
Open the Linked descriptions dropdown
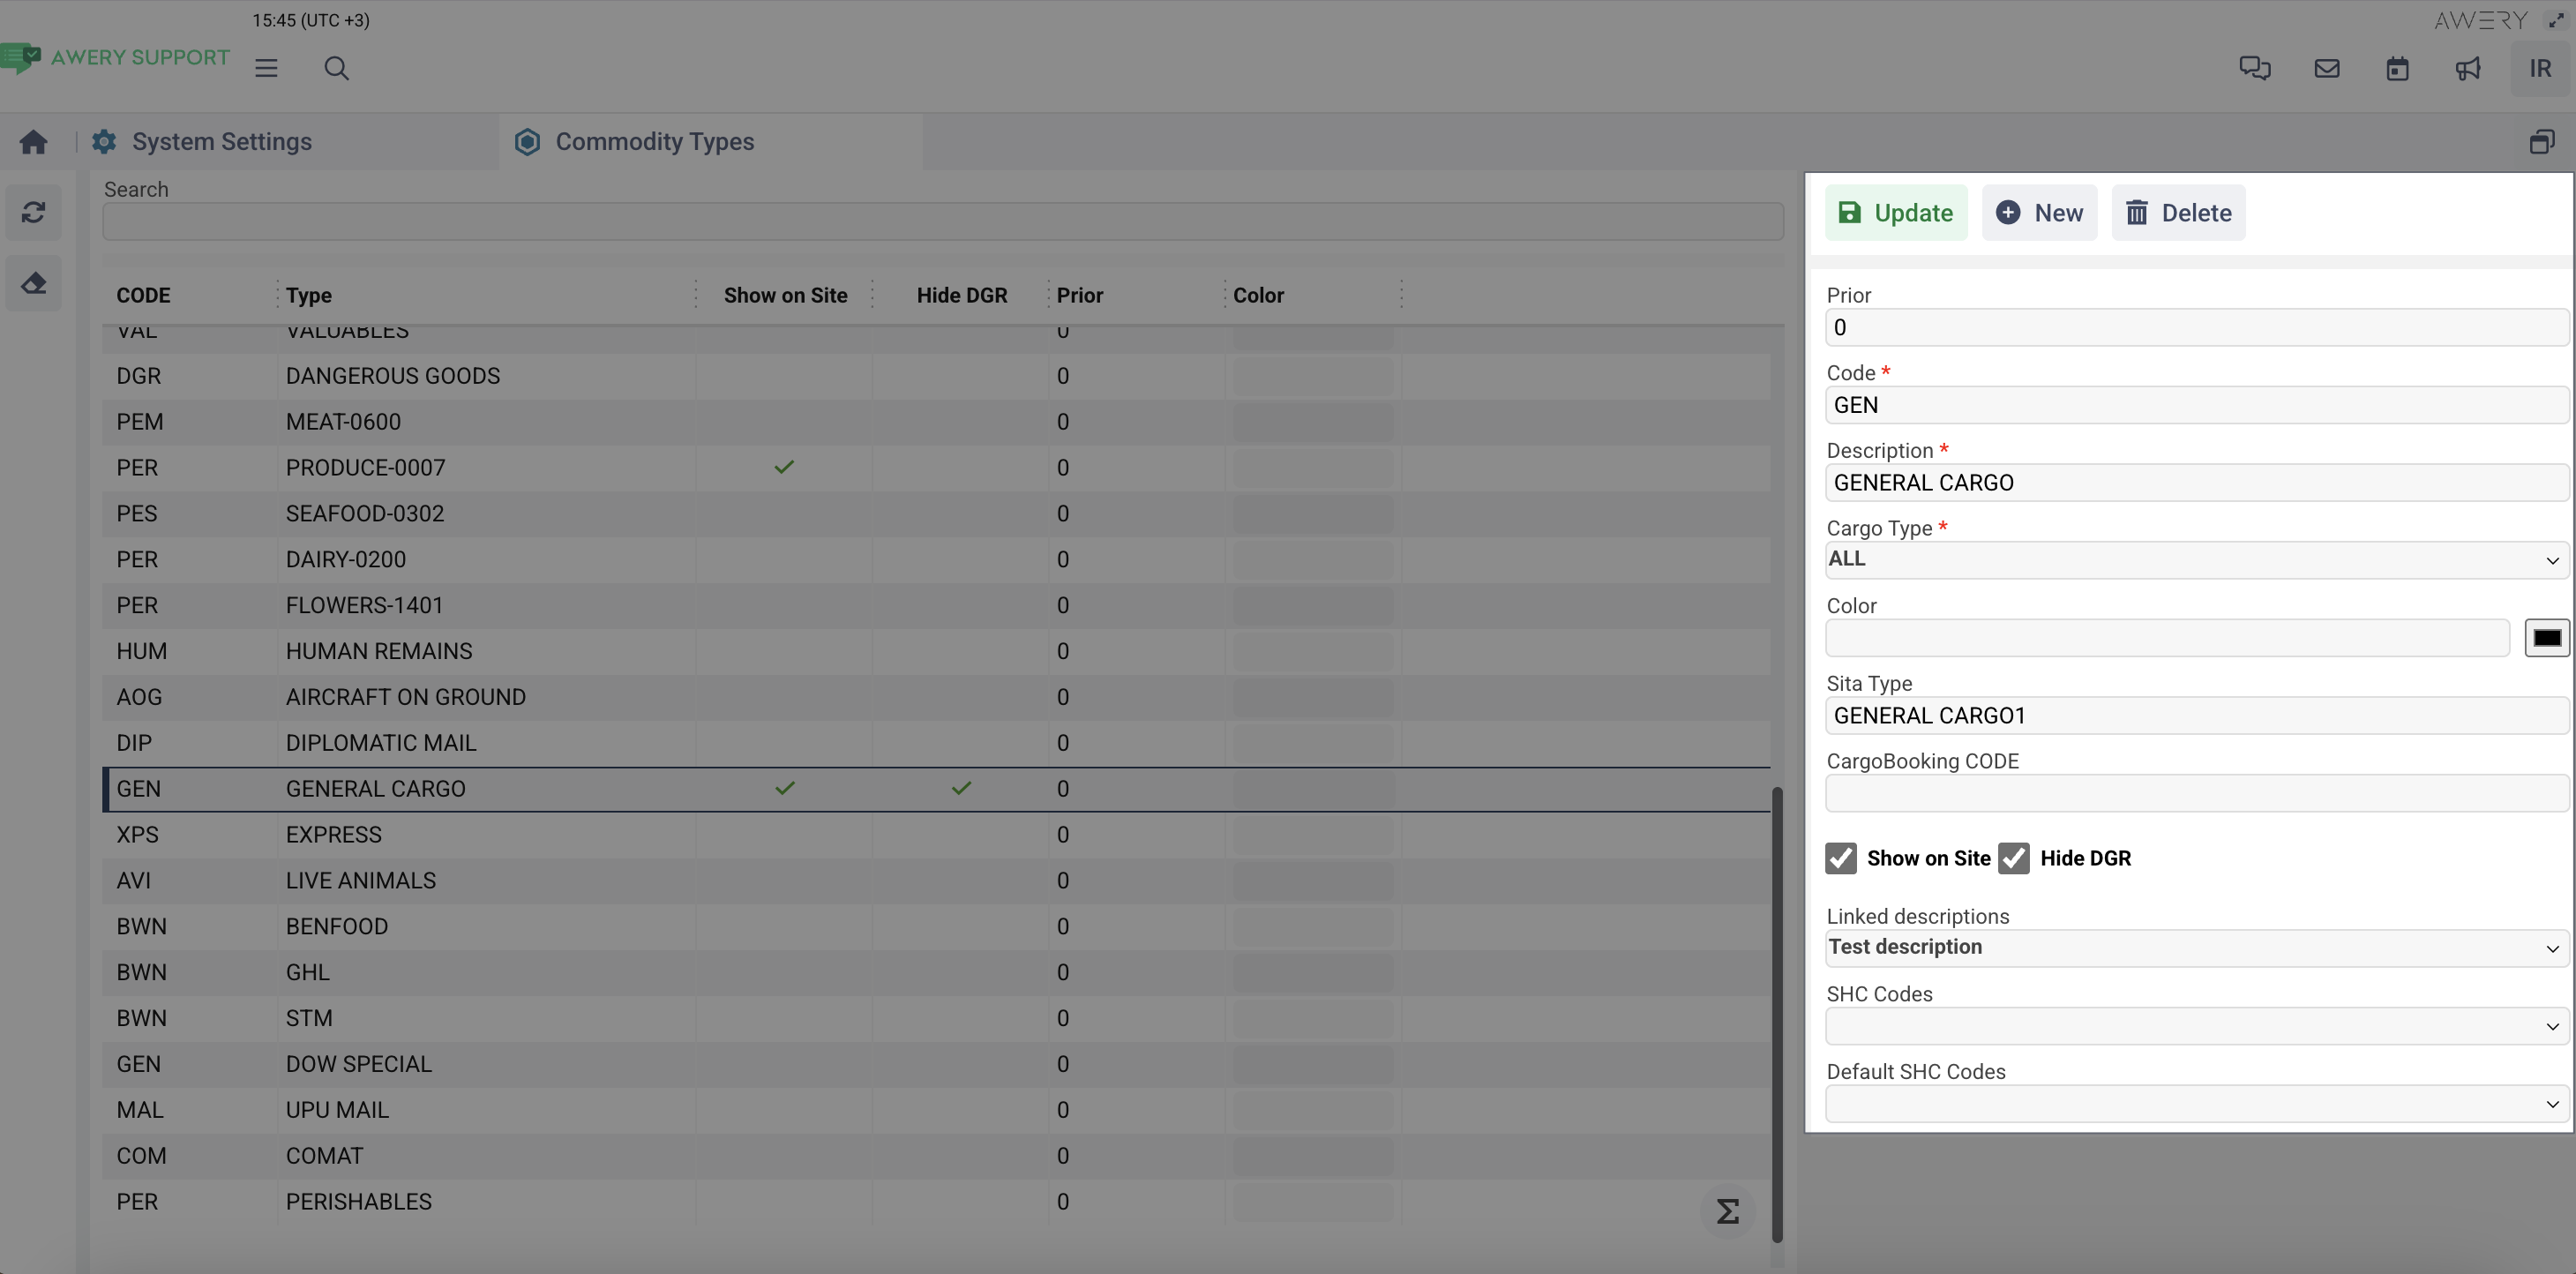pos(2196,948)
